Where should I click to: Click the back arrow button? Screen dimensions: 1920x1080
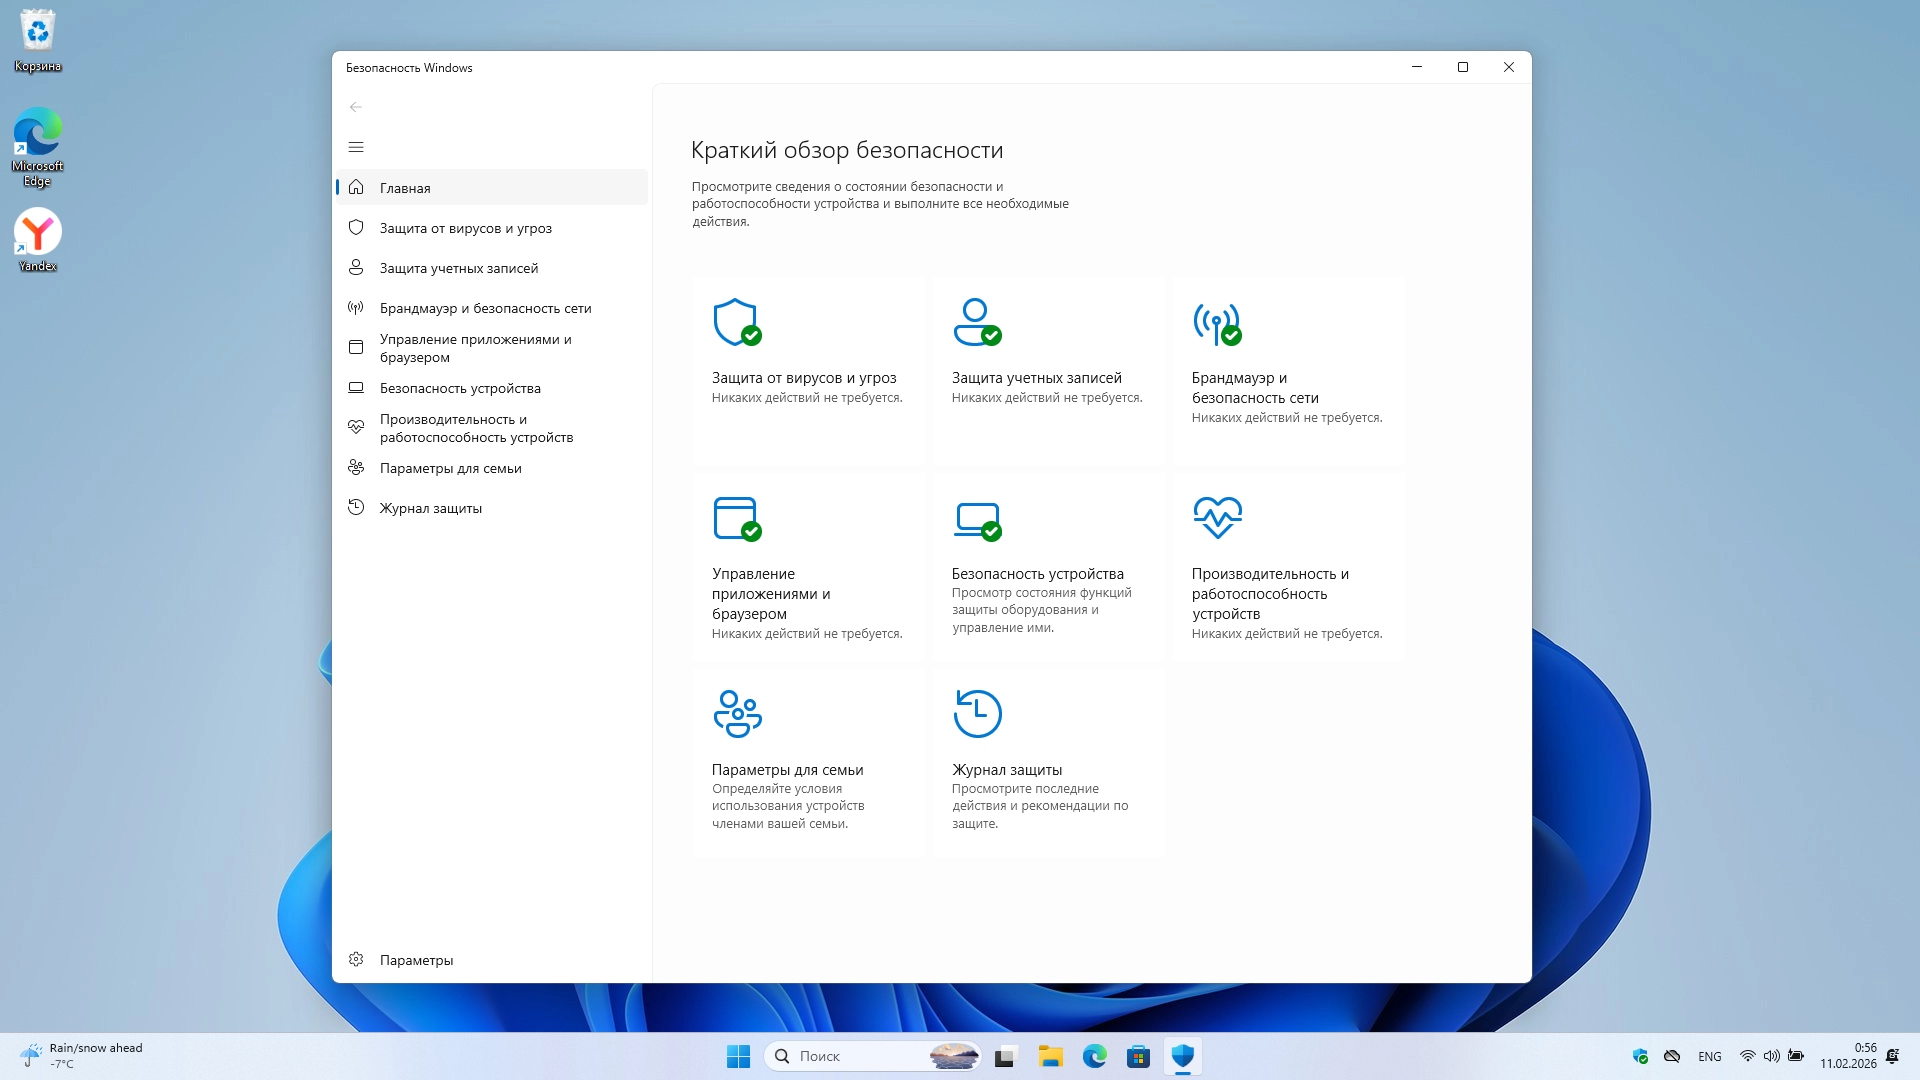(x=356, y=107)
